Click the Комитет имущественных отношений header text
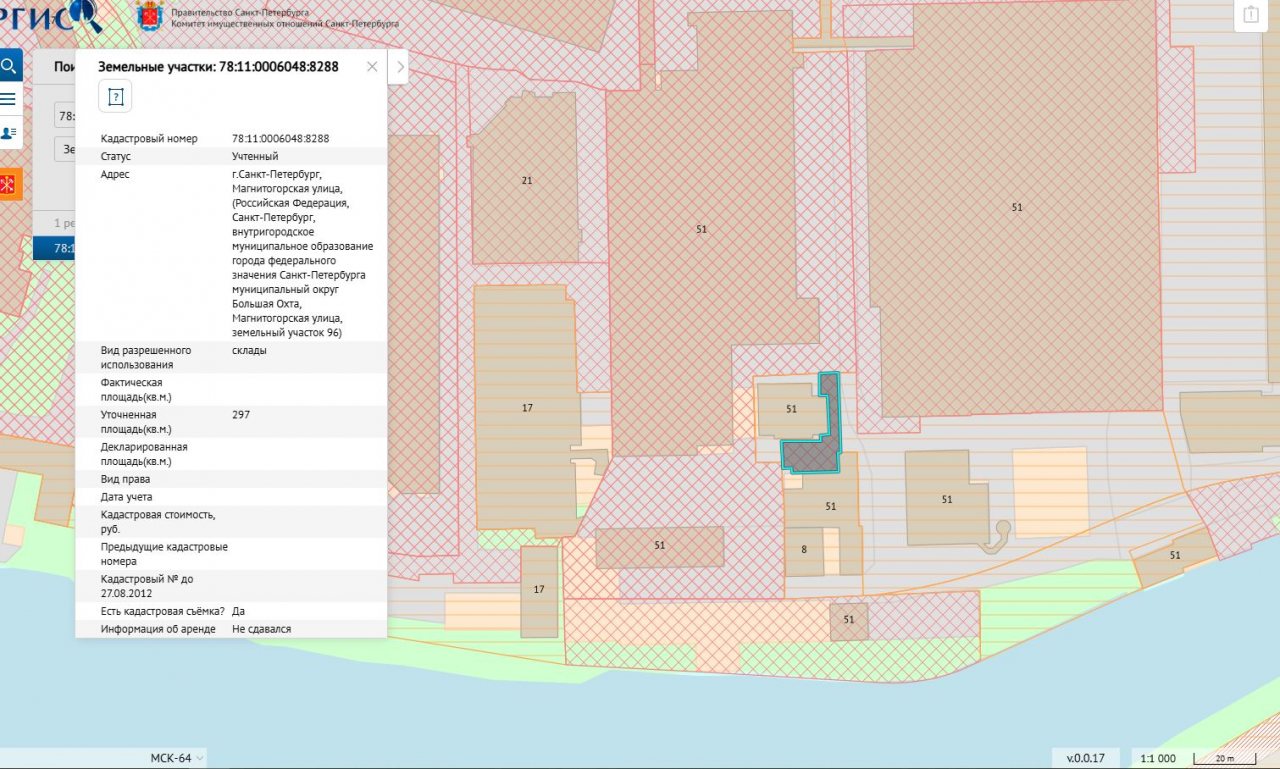Viewport: 1280px width, 769px height. tap(285, 23)
